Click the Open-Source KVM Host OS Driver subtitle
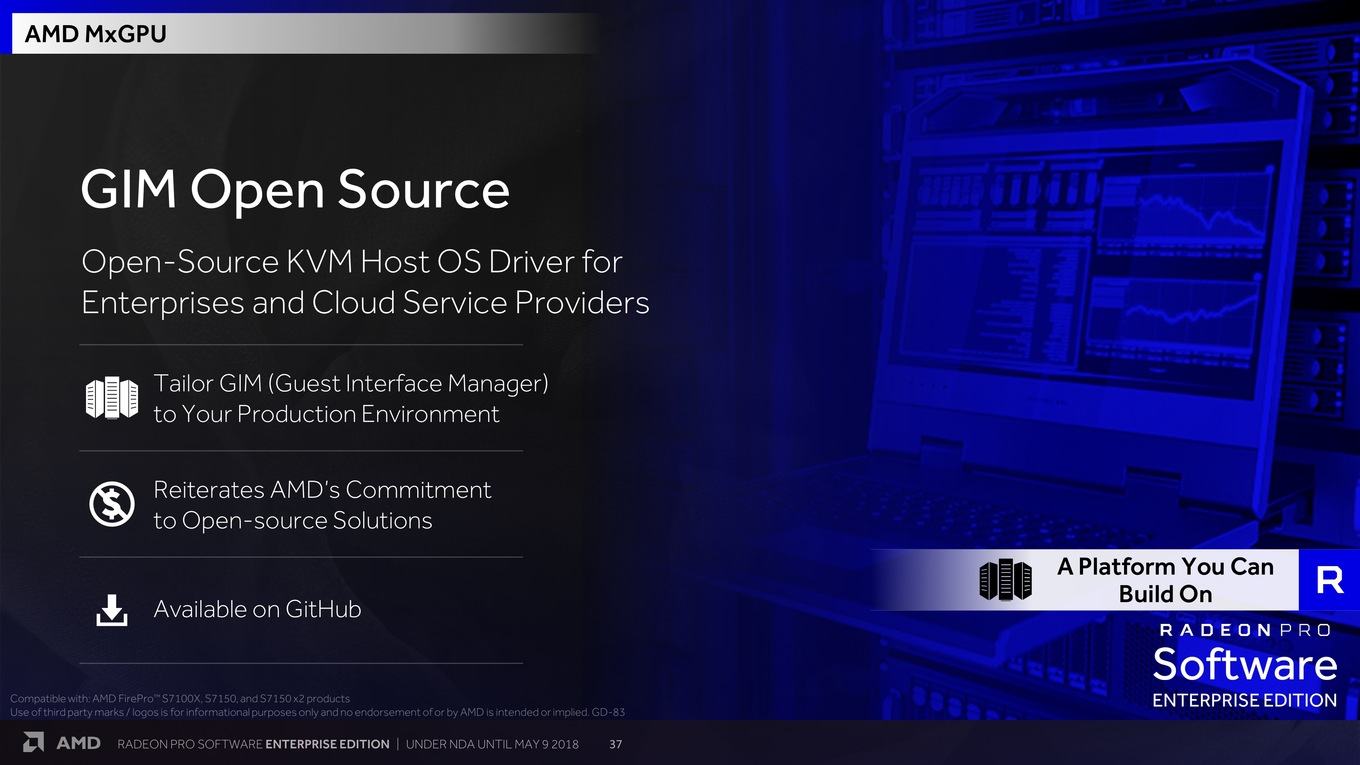1360x765 pixels. click(365, 281)
